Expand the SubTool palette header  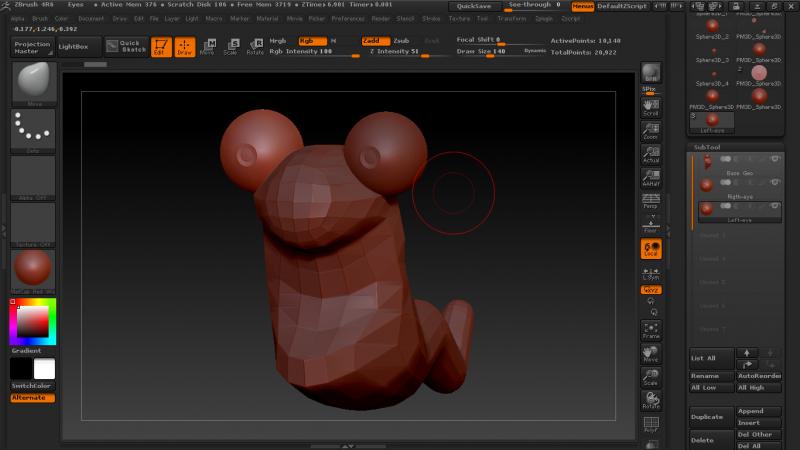point(708,147)
